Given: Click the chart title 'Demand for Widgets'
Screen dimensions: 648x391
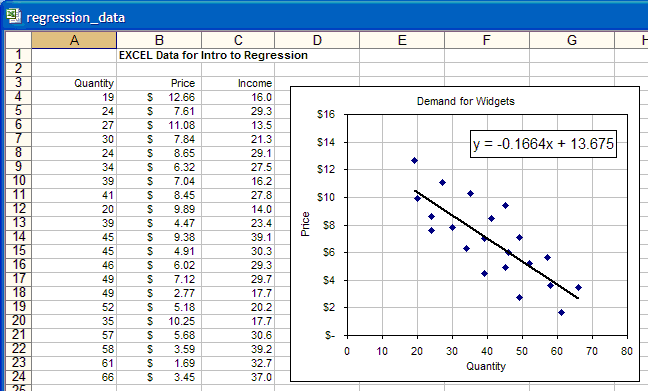Looking at the screenshot, I should (466, 101).
